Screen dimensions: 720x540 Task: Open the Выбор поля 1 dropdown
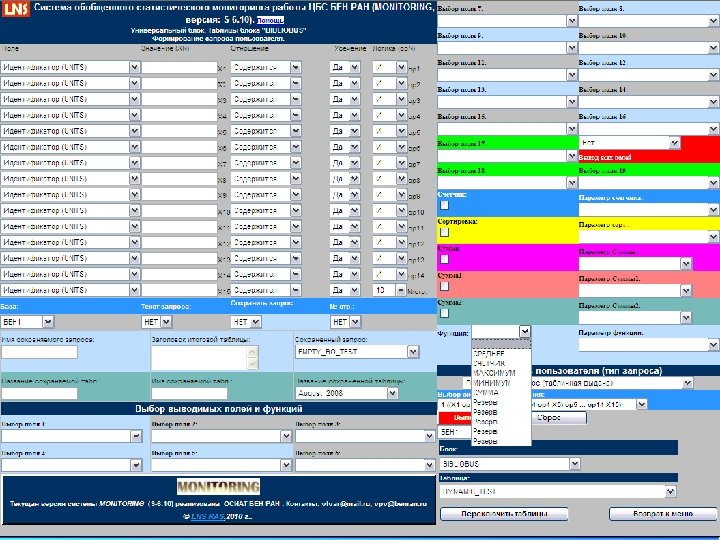(72, 436)
